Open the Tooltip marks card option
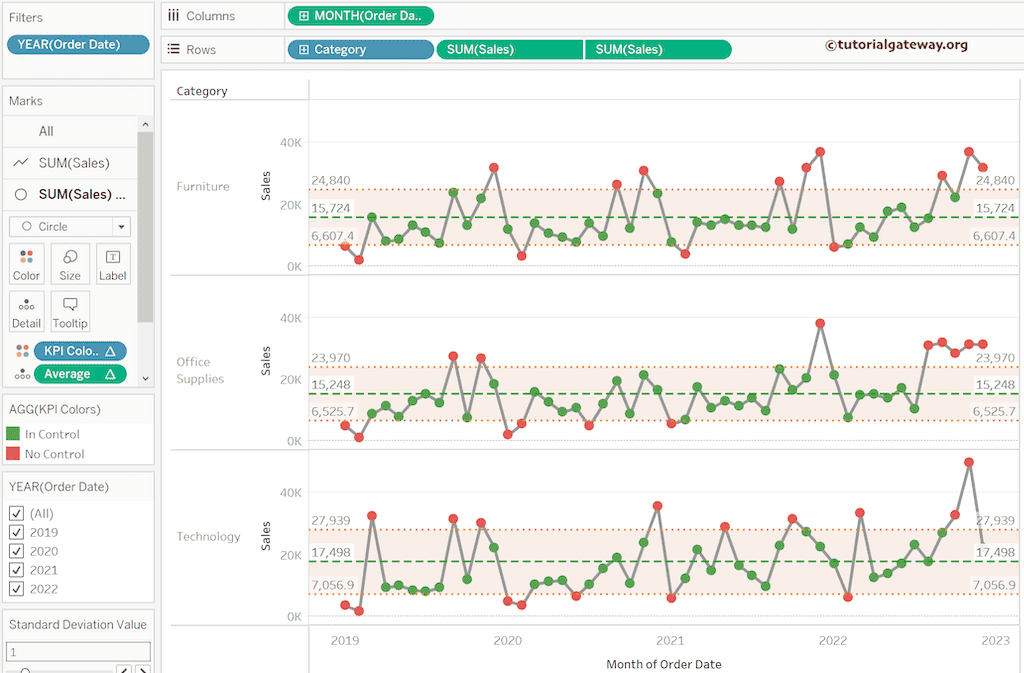1024x673 pixels. pyautogui.click(x=69, y=311)
